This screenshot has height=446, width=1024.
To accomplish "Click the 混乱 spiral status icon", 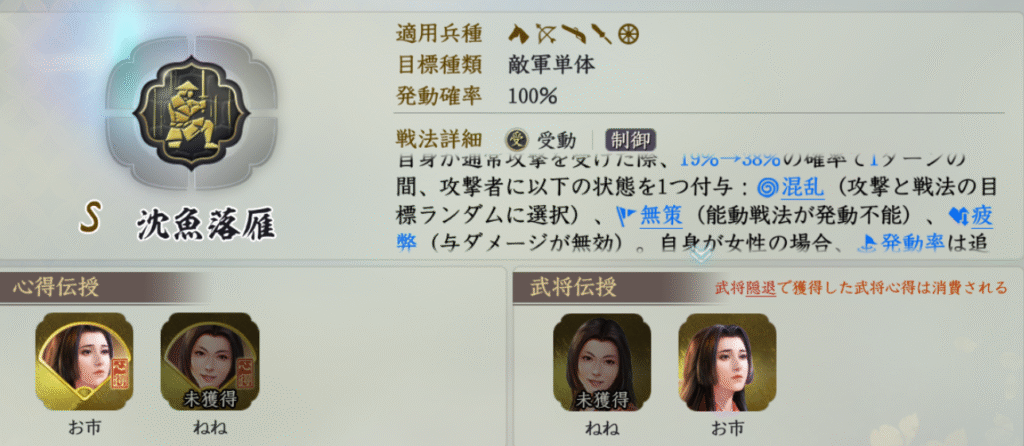I will coord(766,187).
